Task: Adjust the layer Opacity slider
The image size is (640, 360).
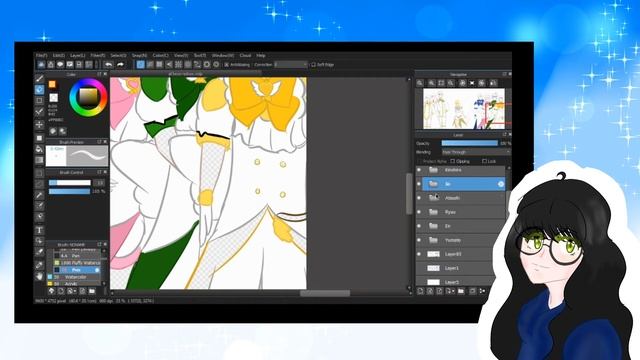Action: (x=470, y=143)
